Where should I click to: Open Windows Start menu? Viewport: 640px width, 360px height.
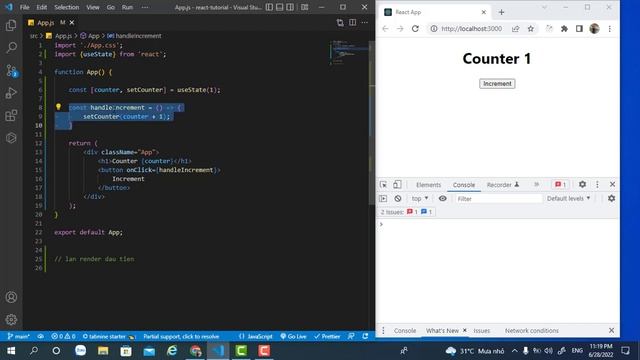click(11, 351)
